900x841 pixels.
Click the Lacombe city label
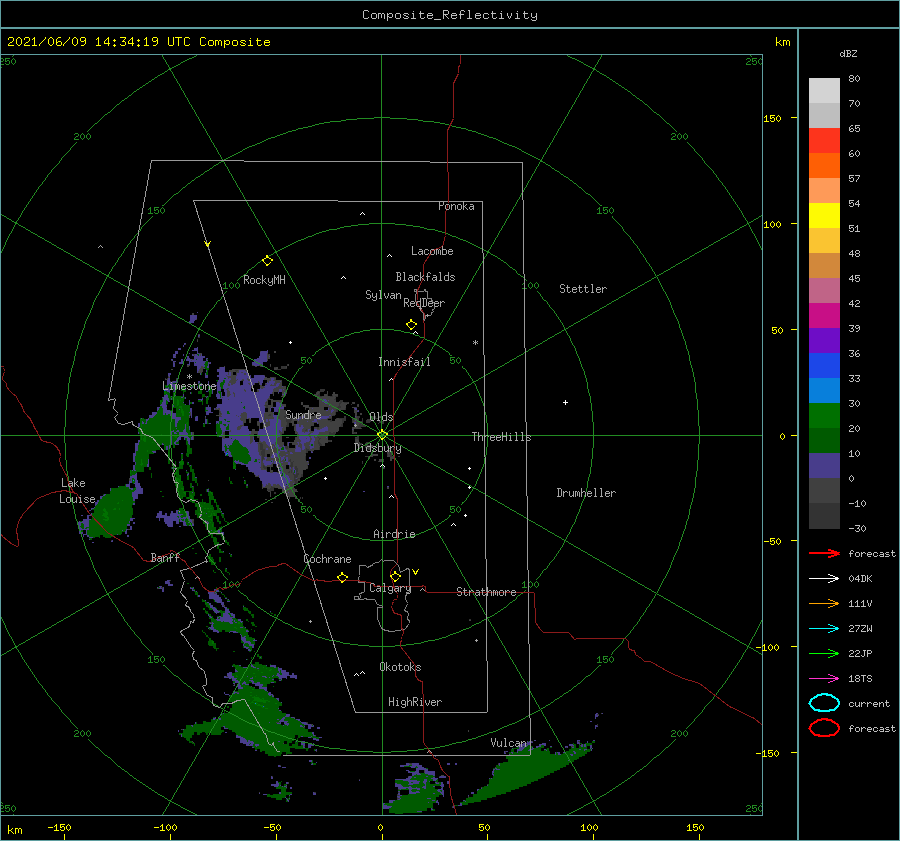pyautogui.click(x=432, y=251)
